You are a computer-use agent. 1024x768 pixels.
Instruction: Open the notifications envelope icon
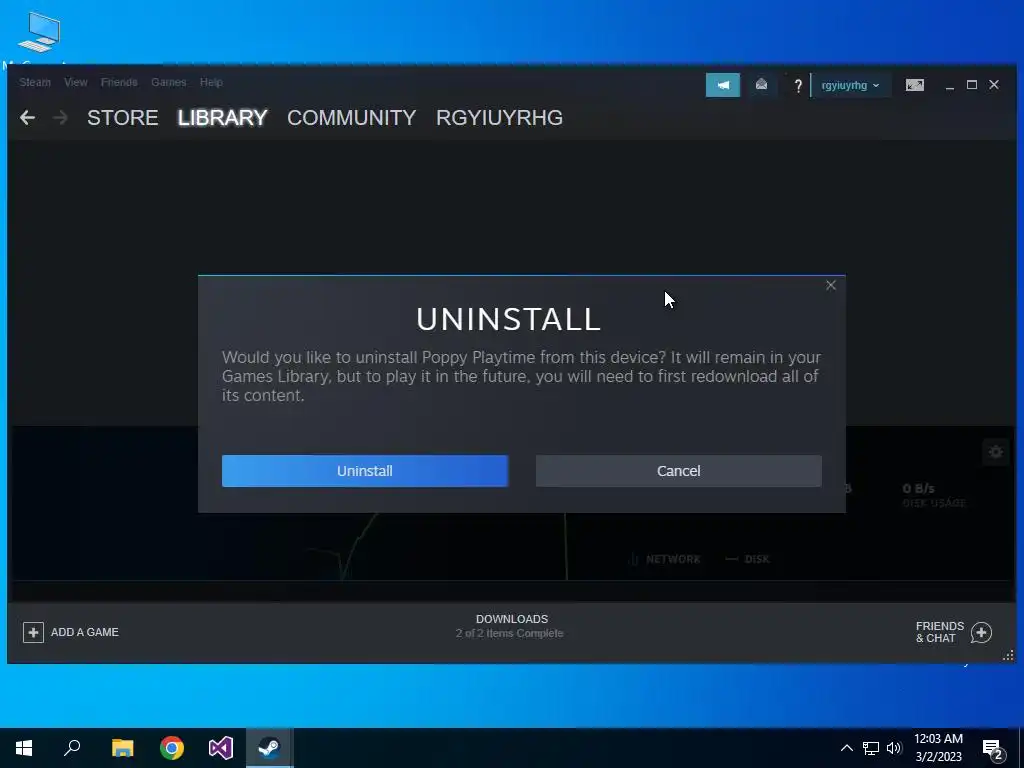coord(761,85)
